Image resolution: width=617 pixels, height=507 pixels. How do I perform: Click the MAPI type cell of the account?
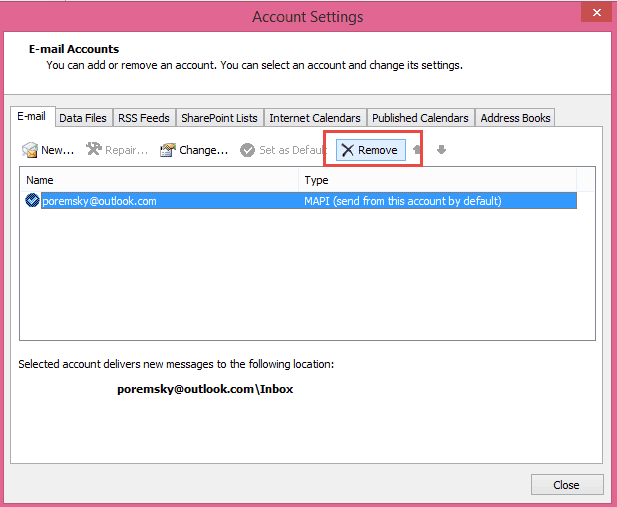tap(403, 201)
